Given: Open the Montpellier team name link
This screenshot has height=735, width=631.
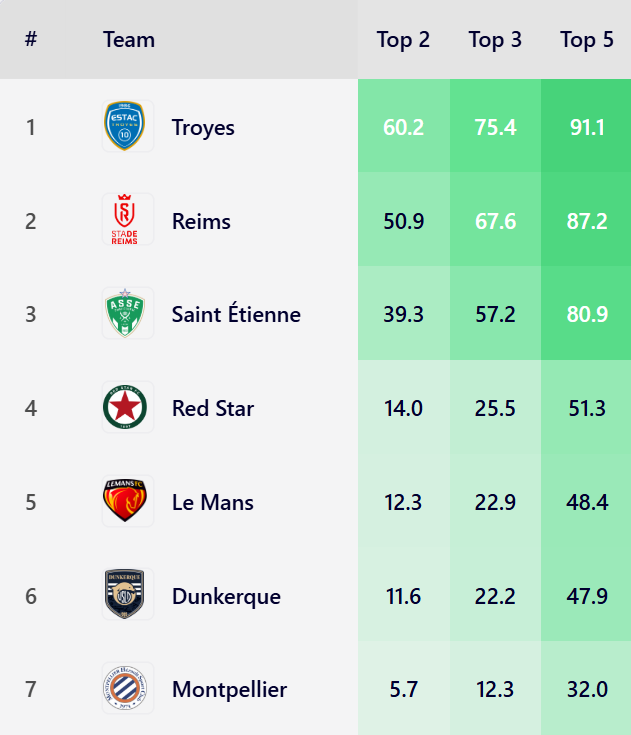Looking at the screenshot, I should (229, 689).
